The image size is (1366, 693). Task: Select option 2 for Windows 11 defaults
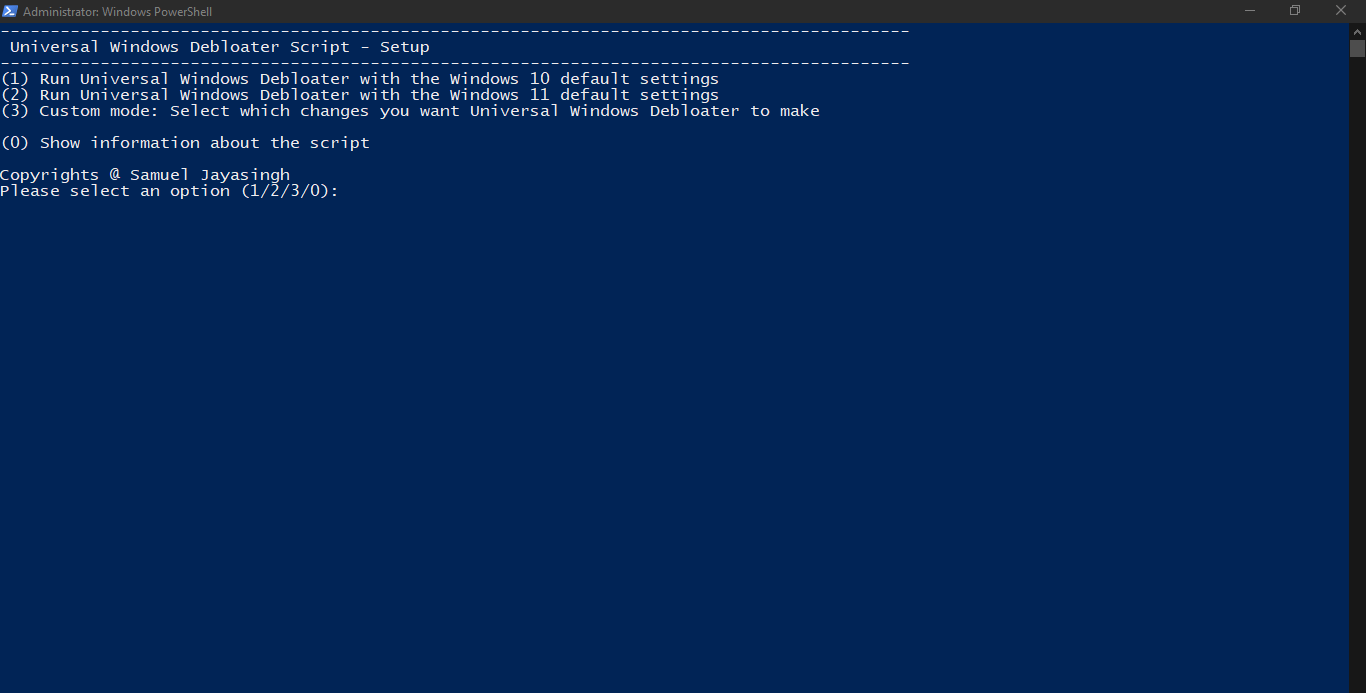click(x=360, y=94)
